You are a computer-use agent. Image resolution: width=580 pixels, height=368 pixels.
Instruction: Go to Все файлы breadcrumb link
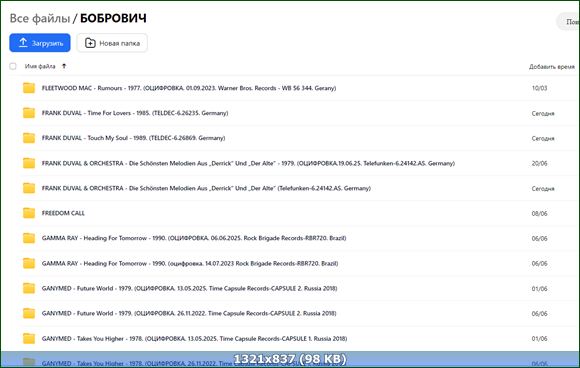pyautogui.click(x=40, y=18)
